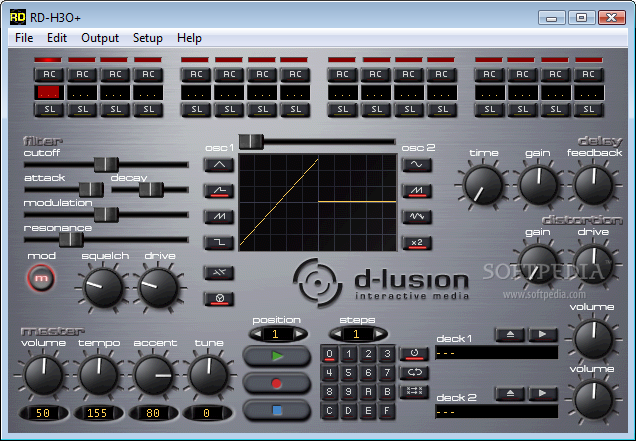Click the filter cutoff slider handle

(x=106, y=165)
